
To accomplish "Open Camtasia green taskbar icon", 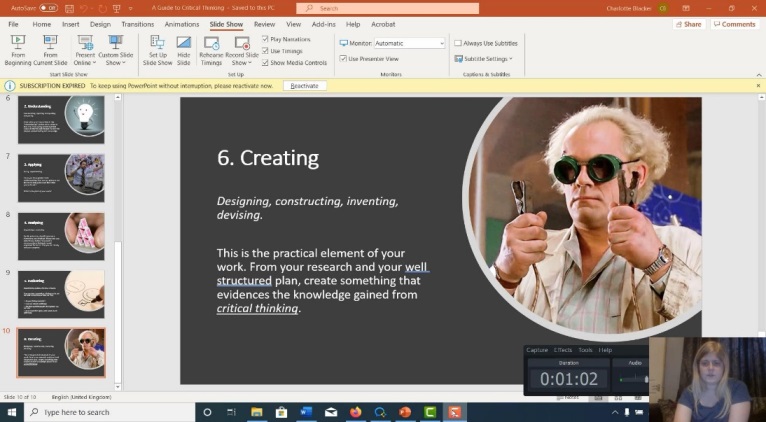I will pyautogui.click(x=430, y=412).
